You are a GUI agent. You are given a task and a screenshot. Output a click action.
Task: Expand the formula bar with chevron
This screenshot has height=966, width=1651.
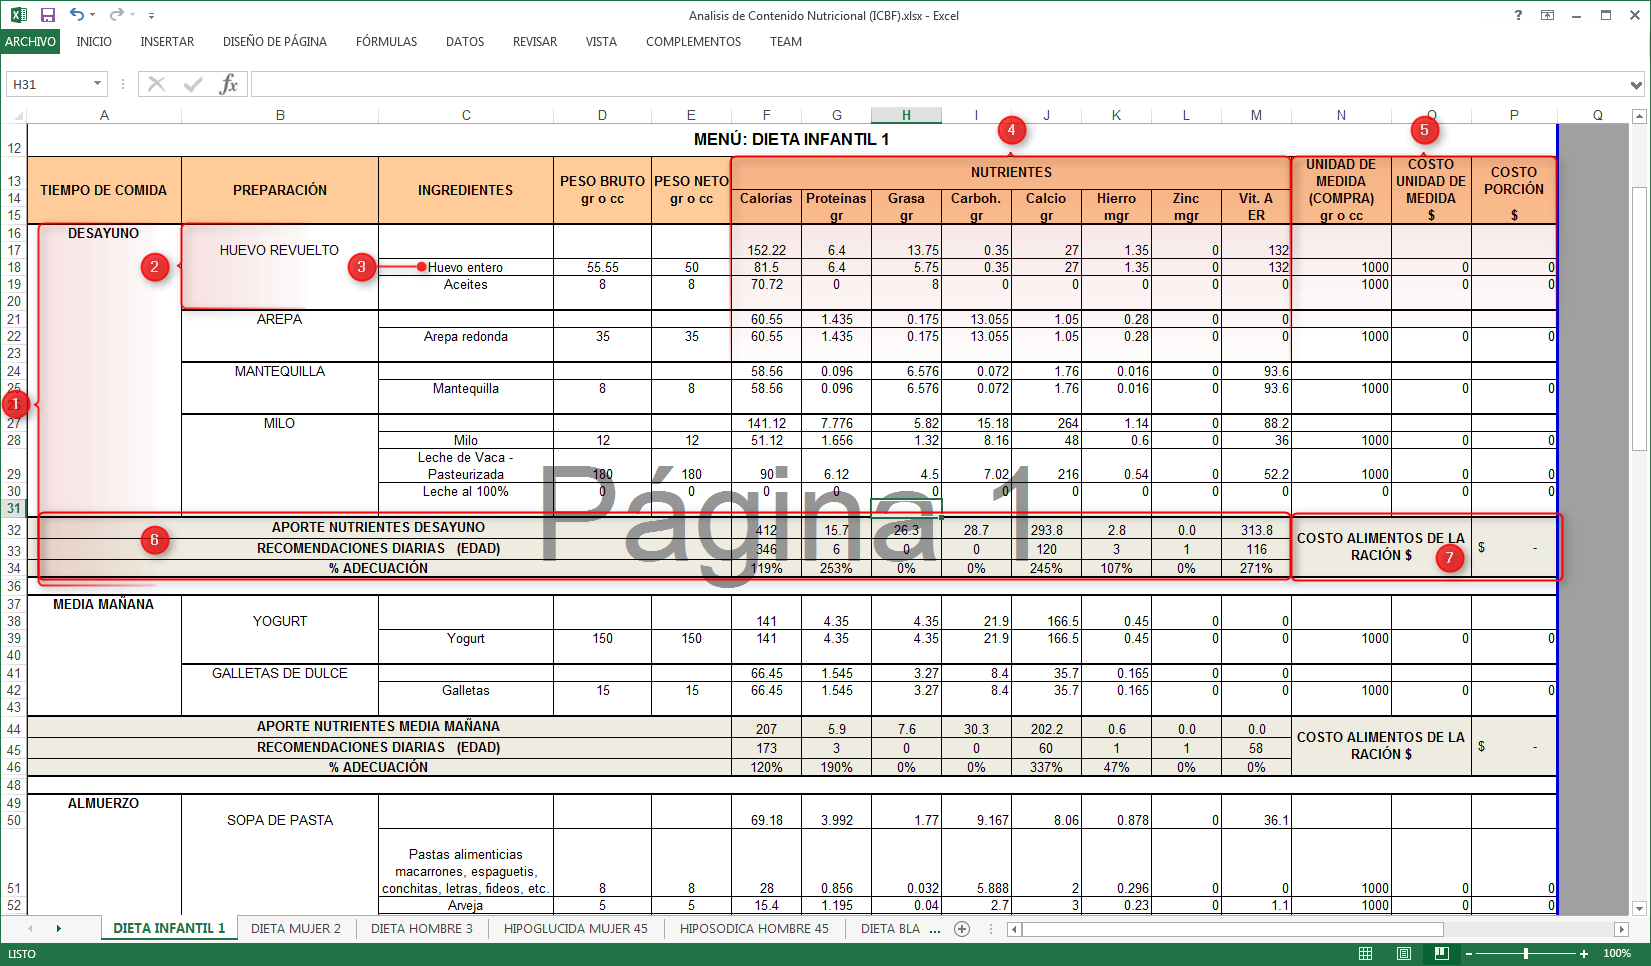1636,84
